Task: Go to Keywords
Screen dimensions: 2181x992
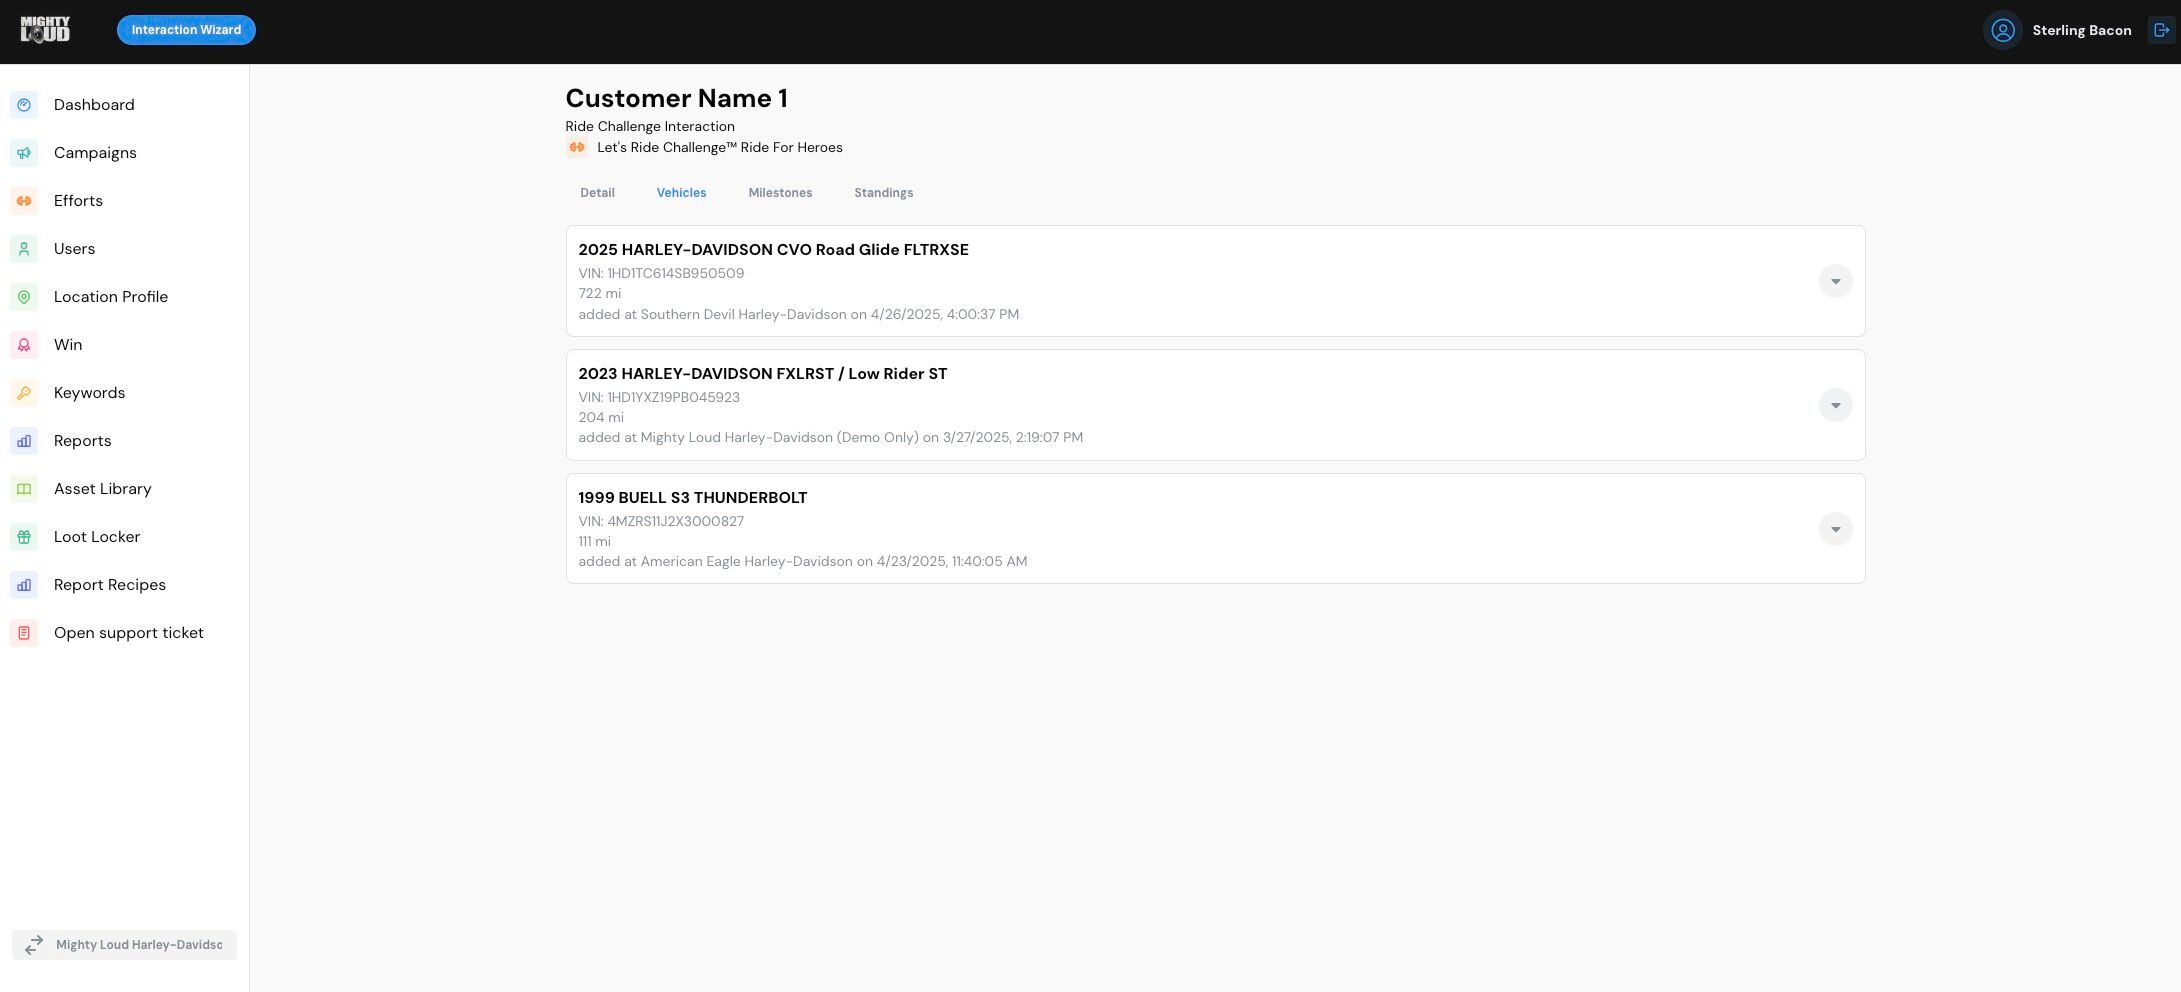Action: (89, 393)
